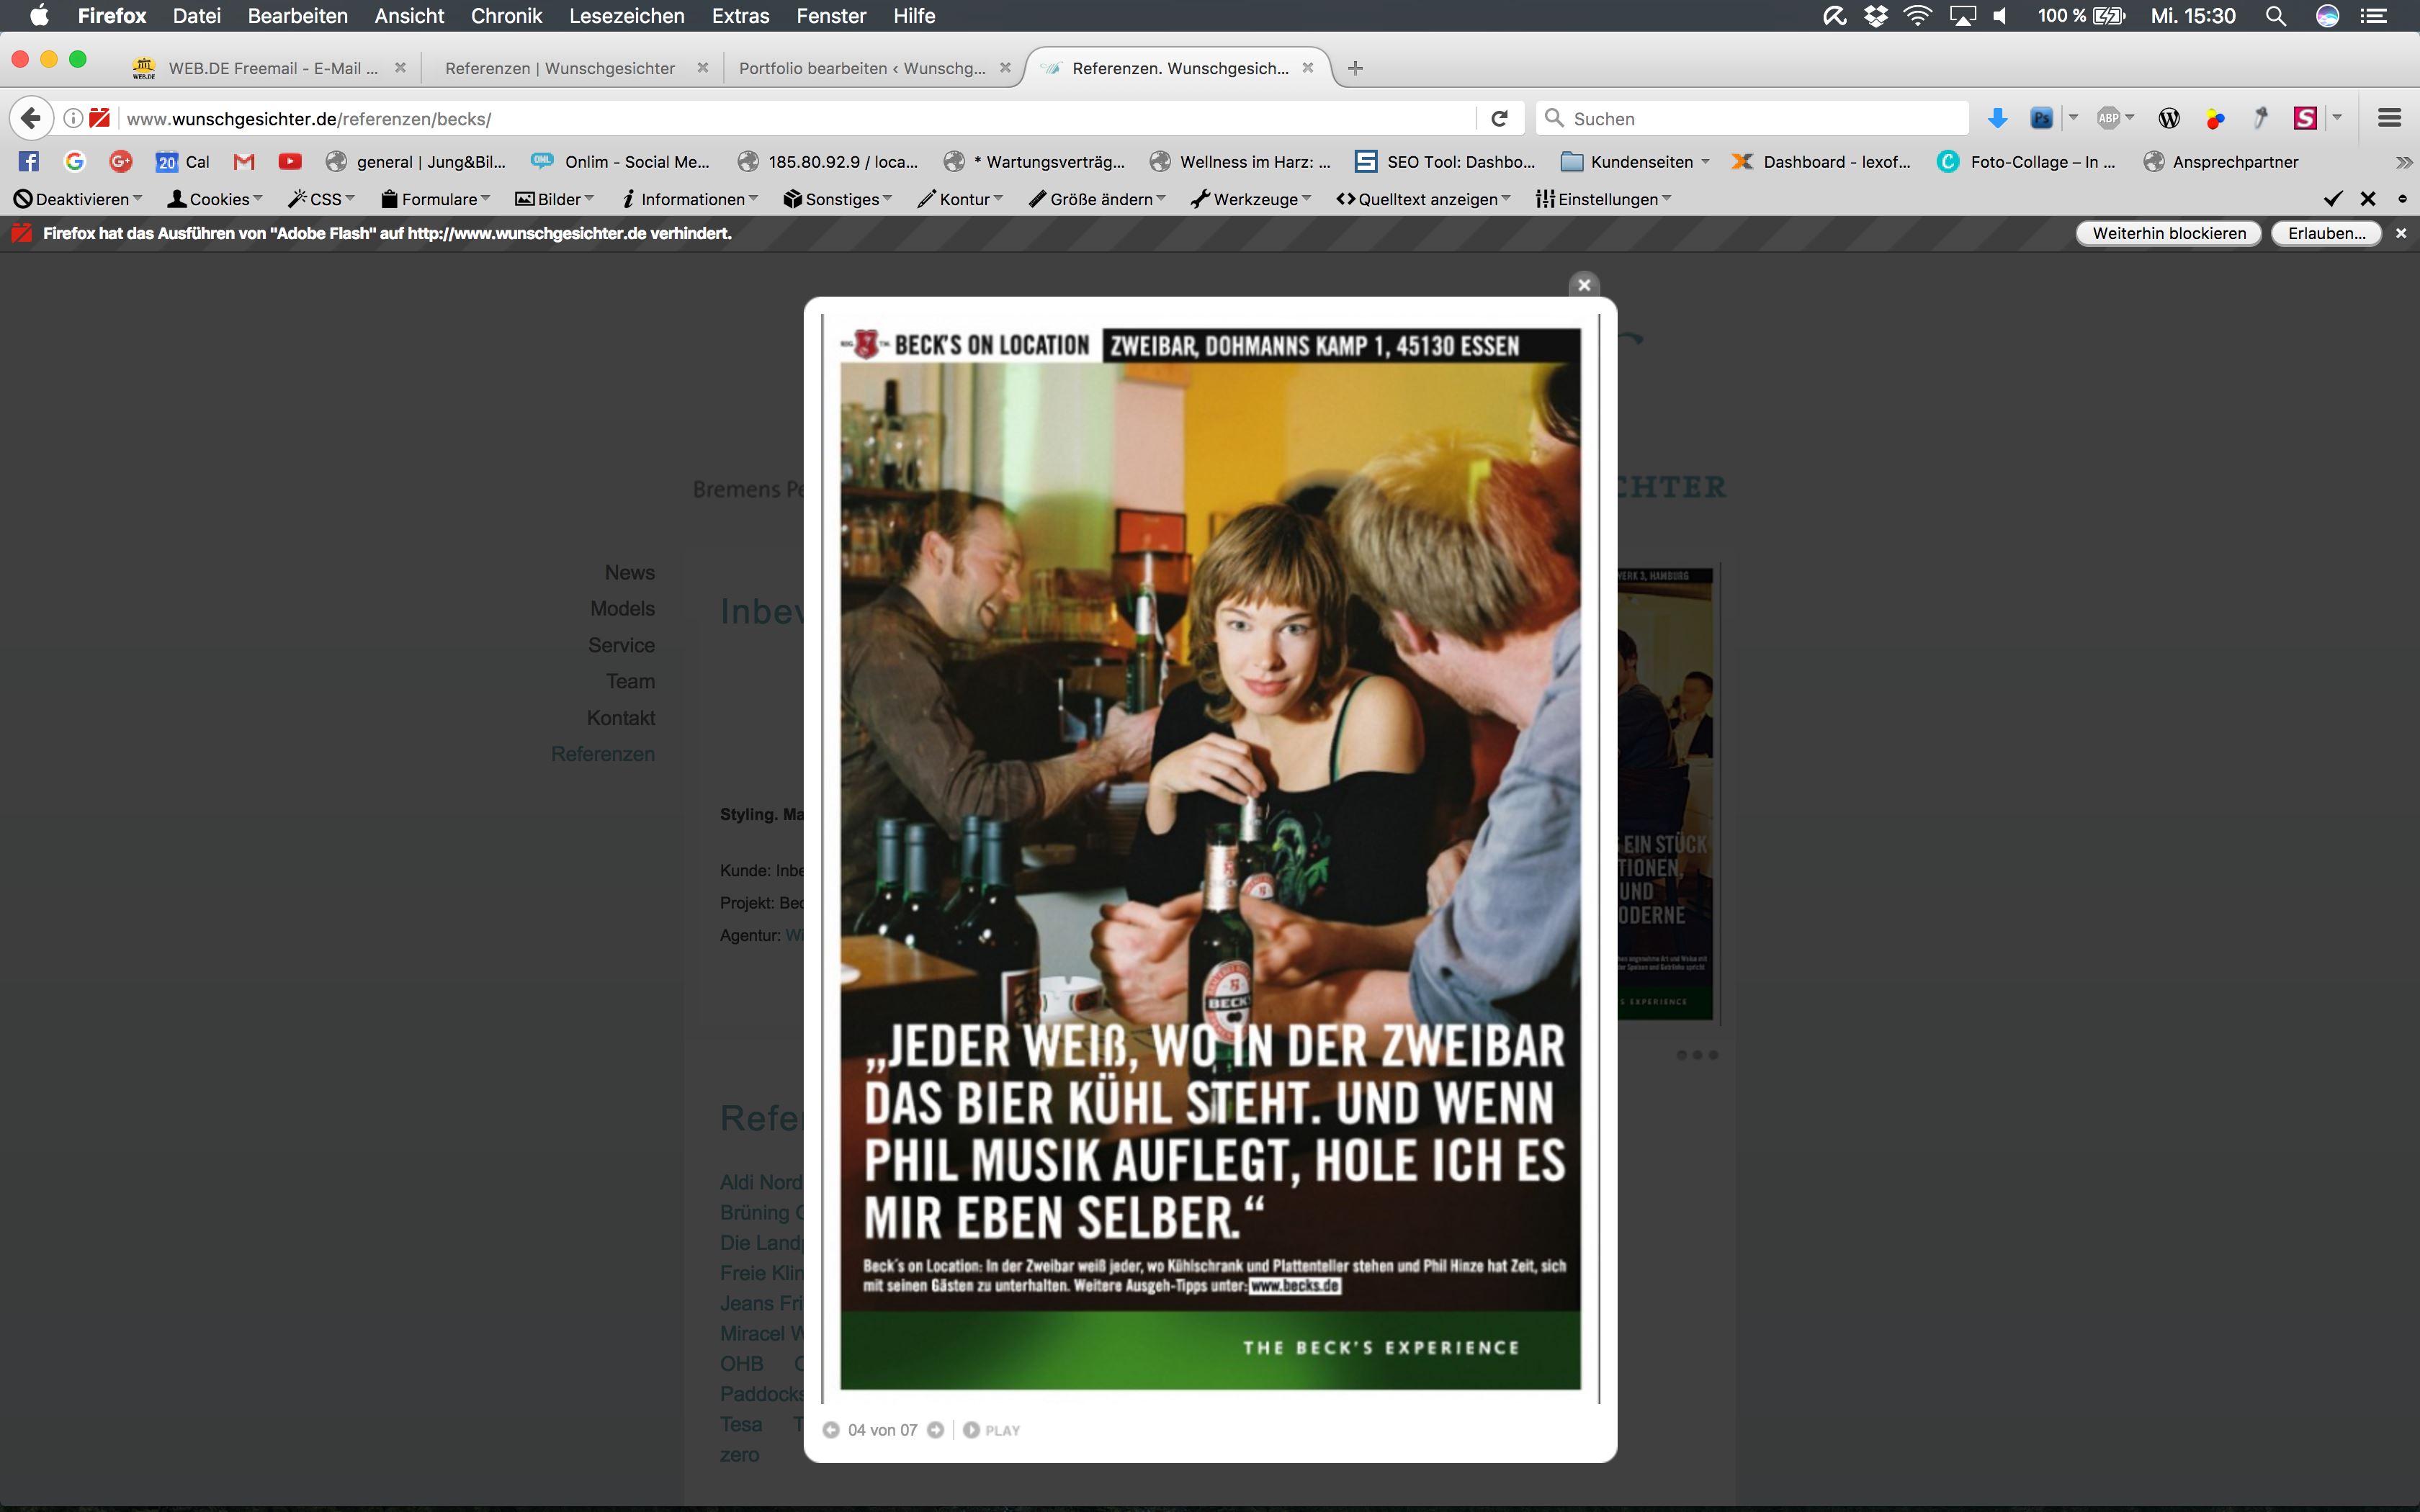The height and width of the screenshot is (1512, 2420).
Task: Switch to Portfolio bearbeiten tab
Action: tap(862, 68)
